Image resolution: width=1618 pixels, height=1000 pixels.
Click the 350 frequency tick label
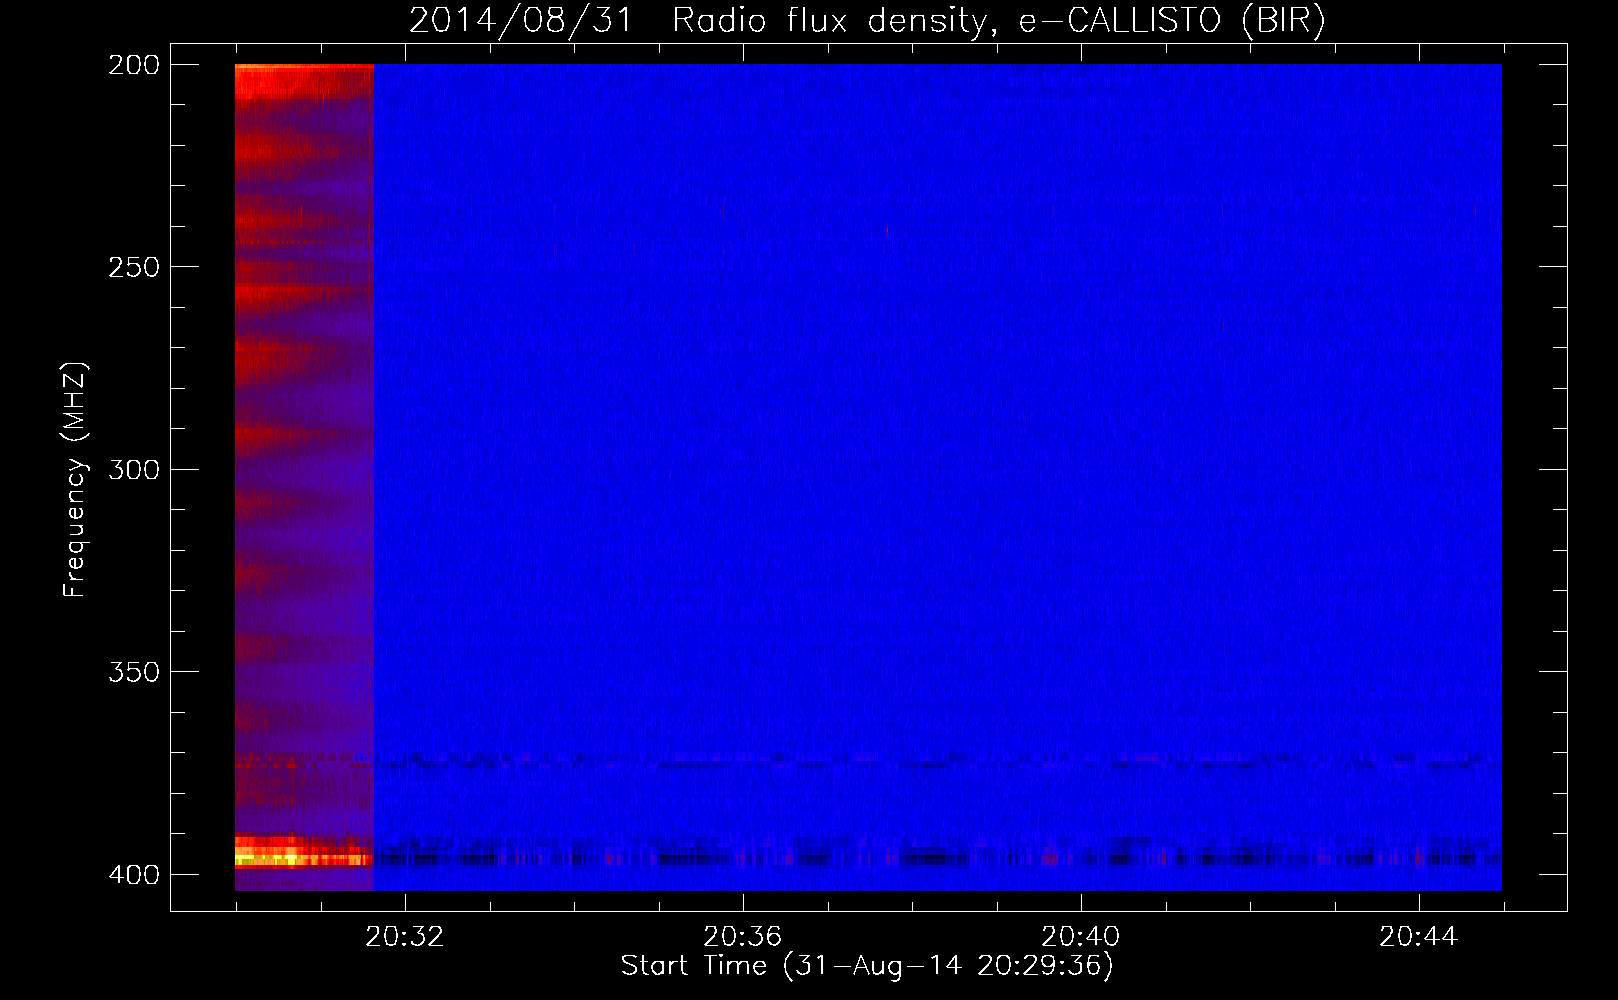tap(134, 672)
